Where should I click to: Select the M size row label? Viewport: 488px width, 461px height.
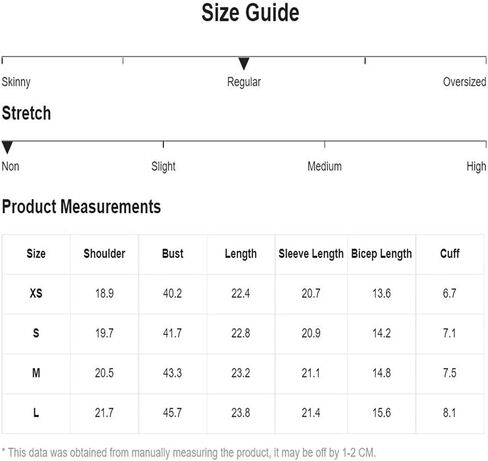36,373
